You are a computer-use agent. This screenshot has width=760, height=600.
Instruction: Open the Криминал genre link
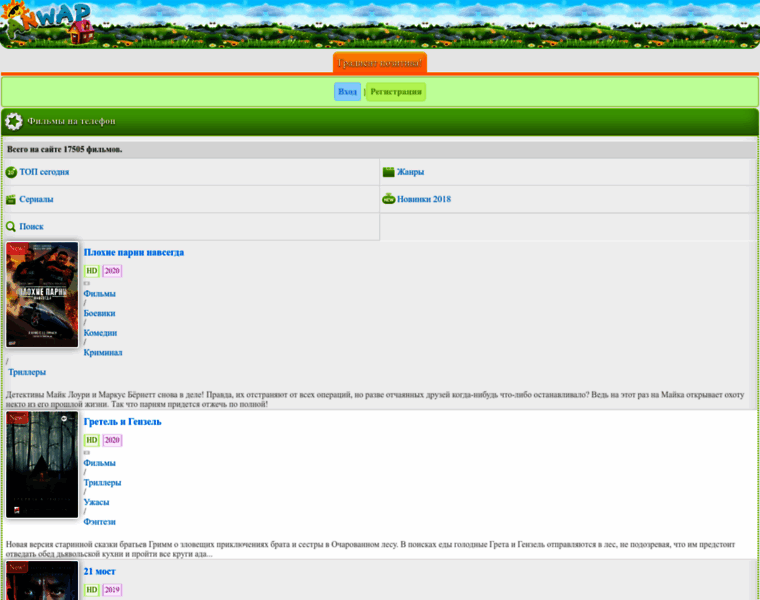(103, 352)
